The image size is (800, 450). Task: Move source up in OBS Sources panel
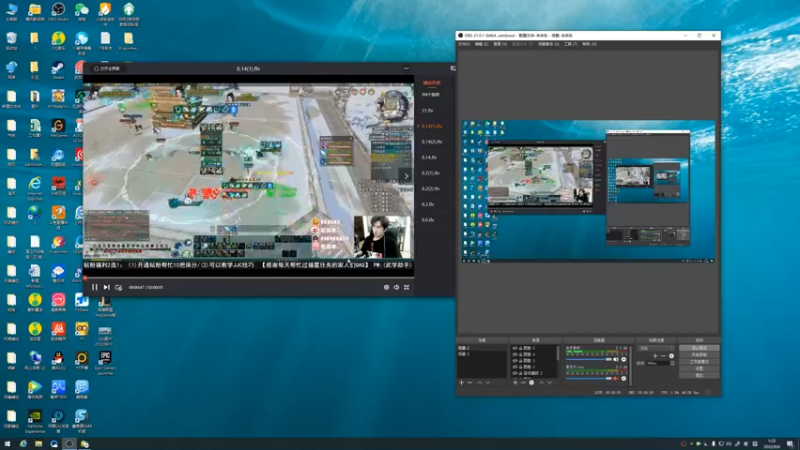pos(542,383)
